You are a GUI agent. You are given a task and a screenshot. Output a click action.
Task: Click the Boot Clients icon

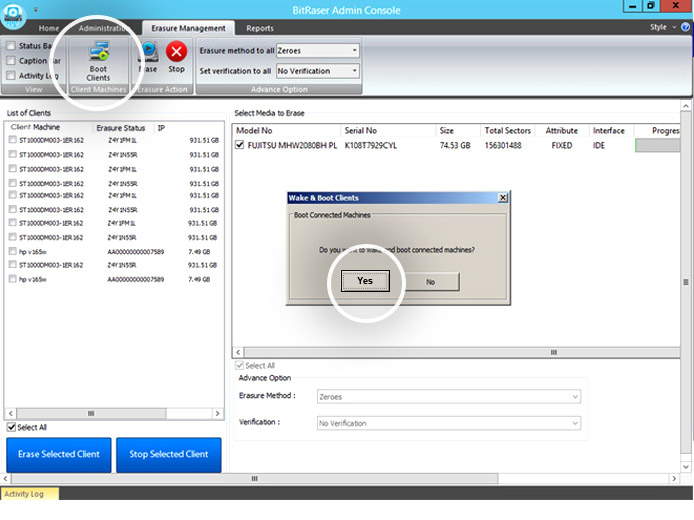(x=99, y=52)
